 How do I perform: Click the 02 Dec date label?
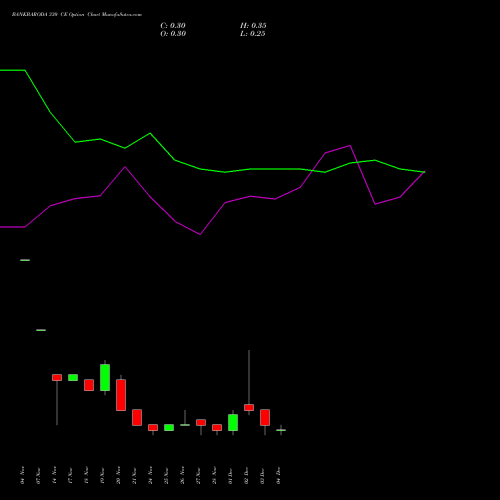pyautogui.click(x=246, y=475)
